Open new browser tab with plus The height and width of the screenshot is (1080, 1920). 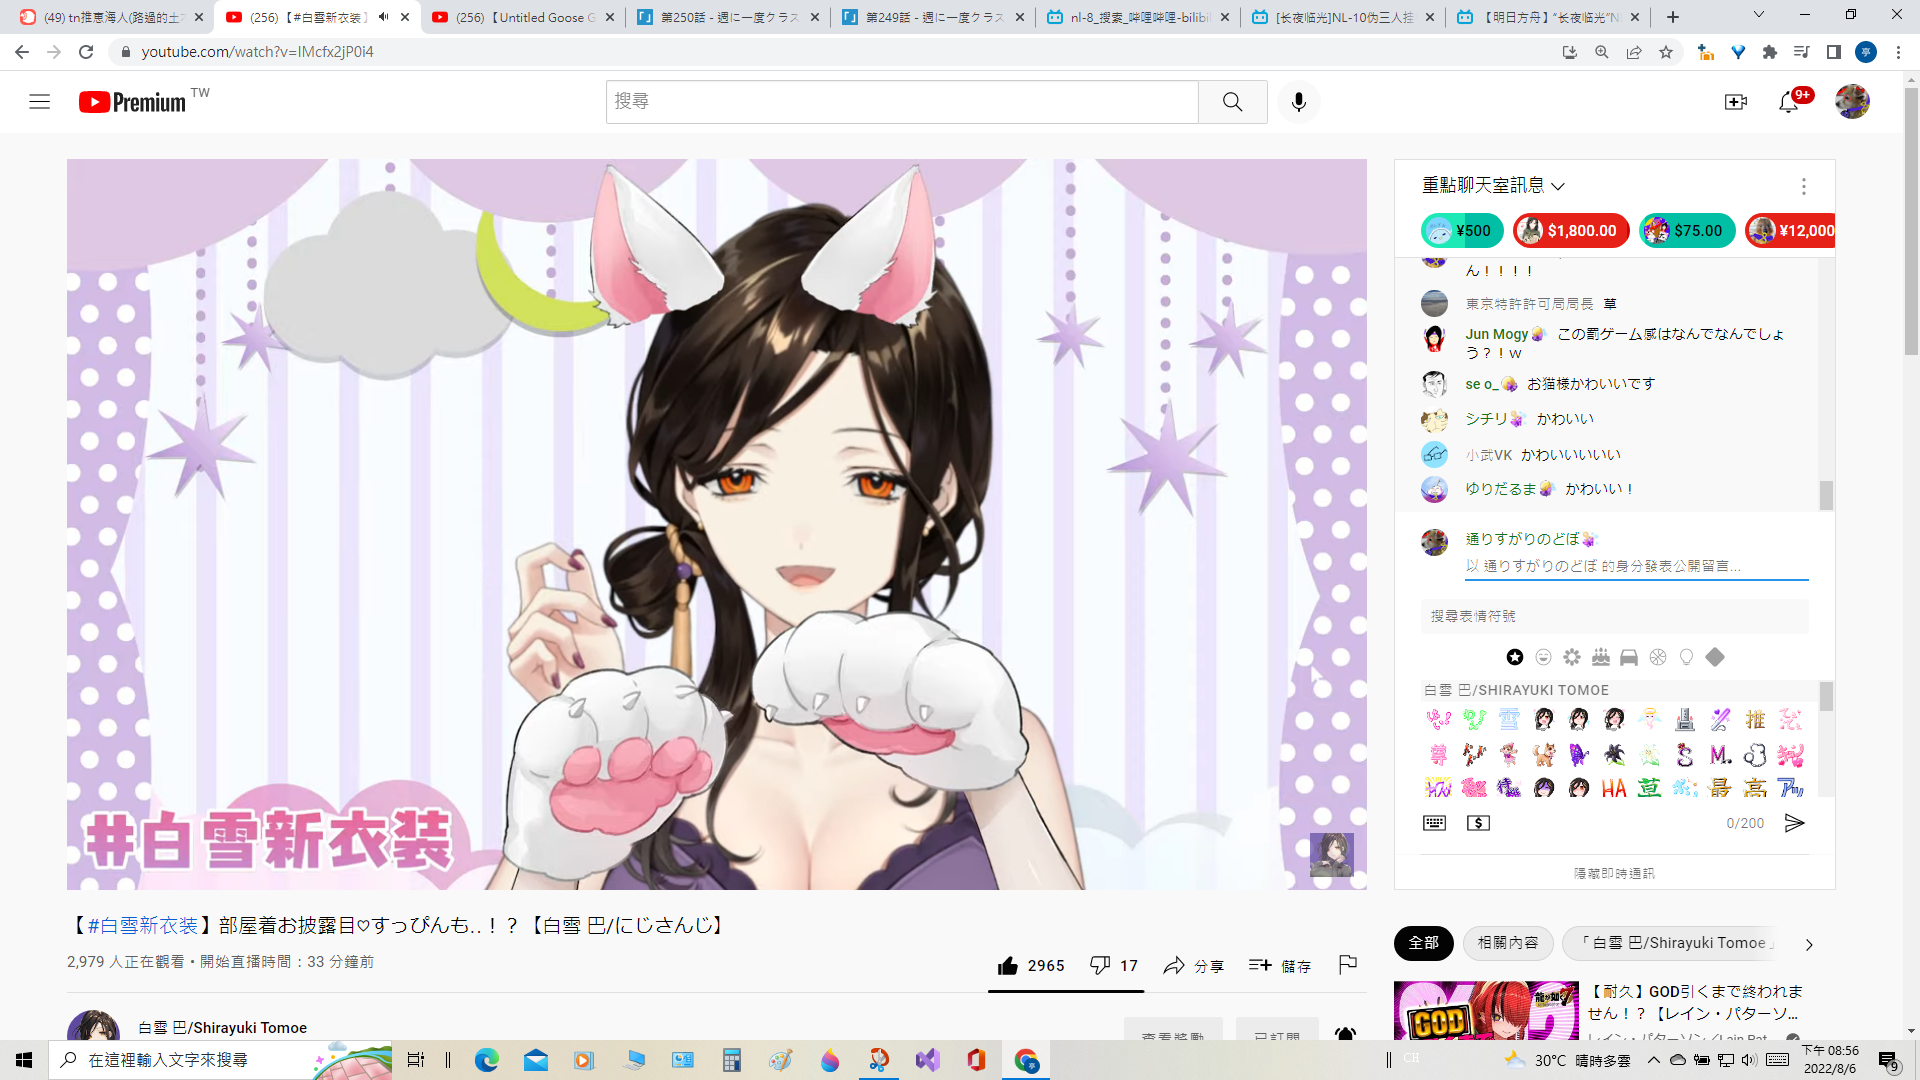pos(1673,17)
